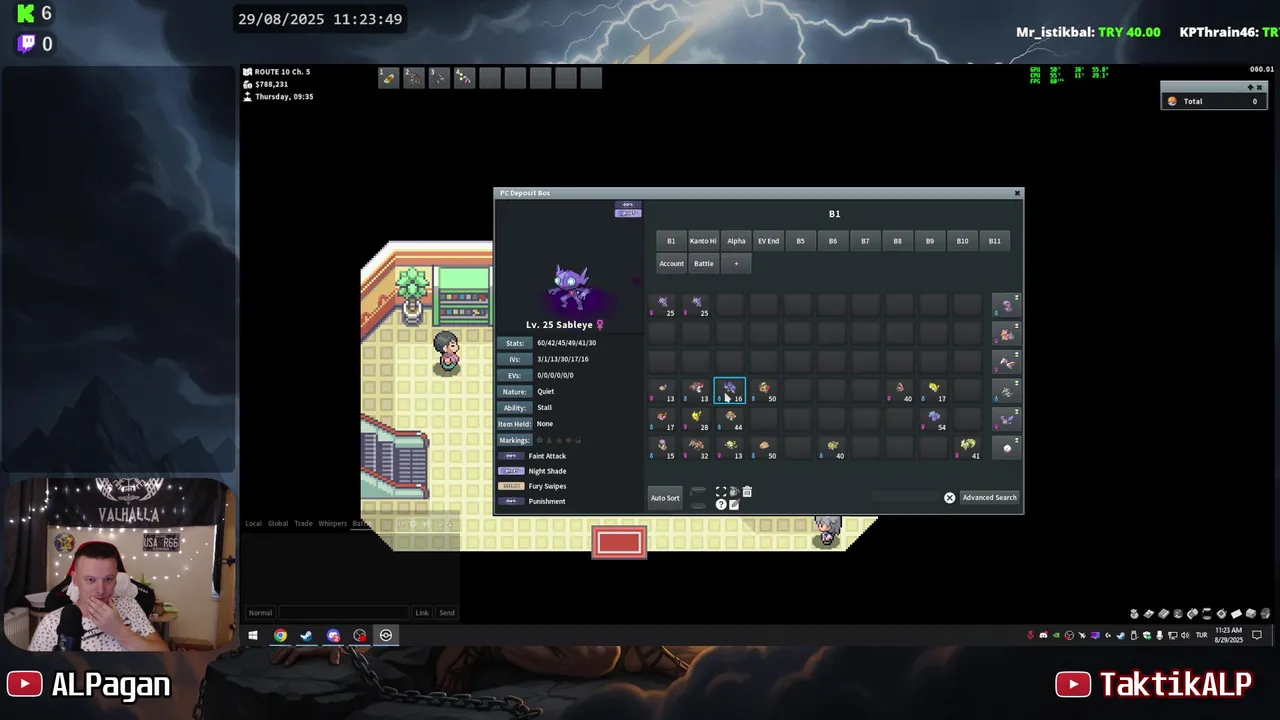The image size is (1280, 720).
Task: Clear the search field with X icon
Action: click(x=950, y=497)
